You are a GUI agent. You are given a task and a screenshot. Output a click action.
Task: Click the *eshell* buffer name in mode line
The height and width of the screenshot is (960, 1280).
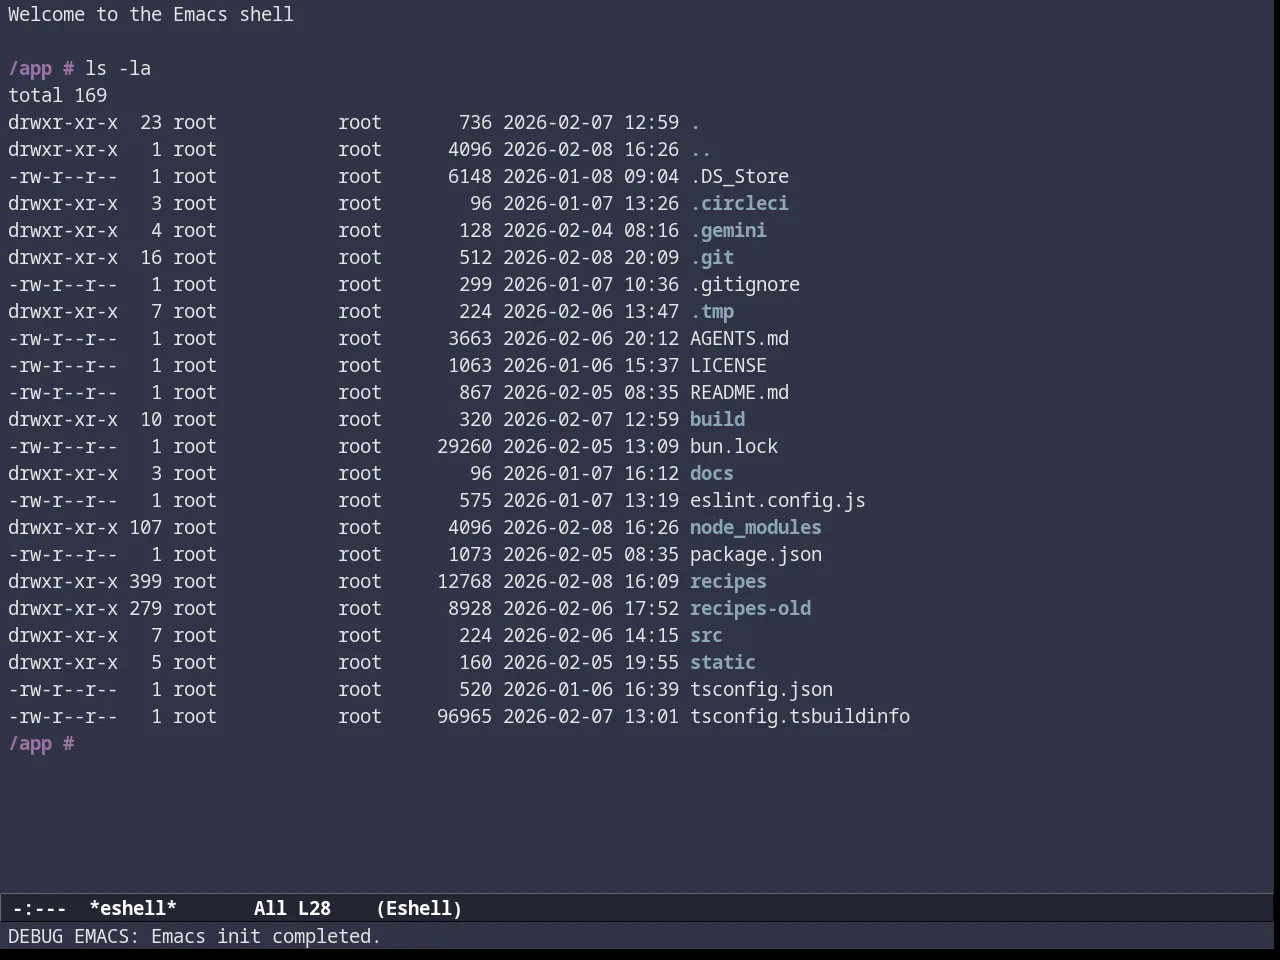133,908
